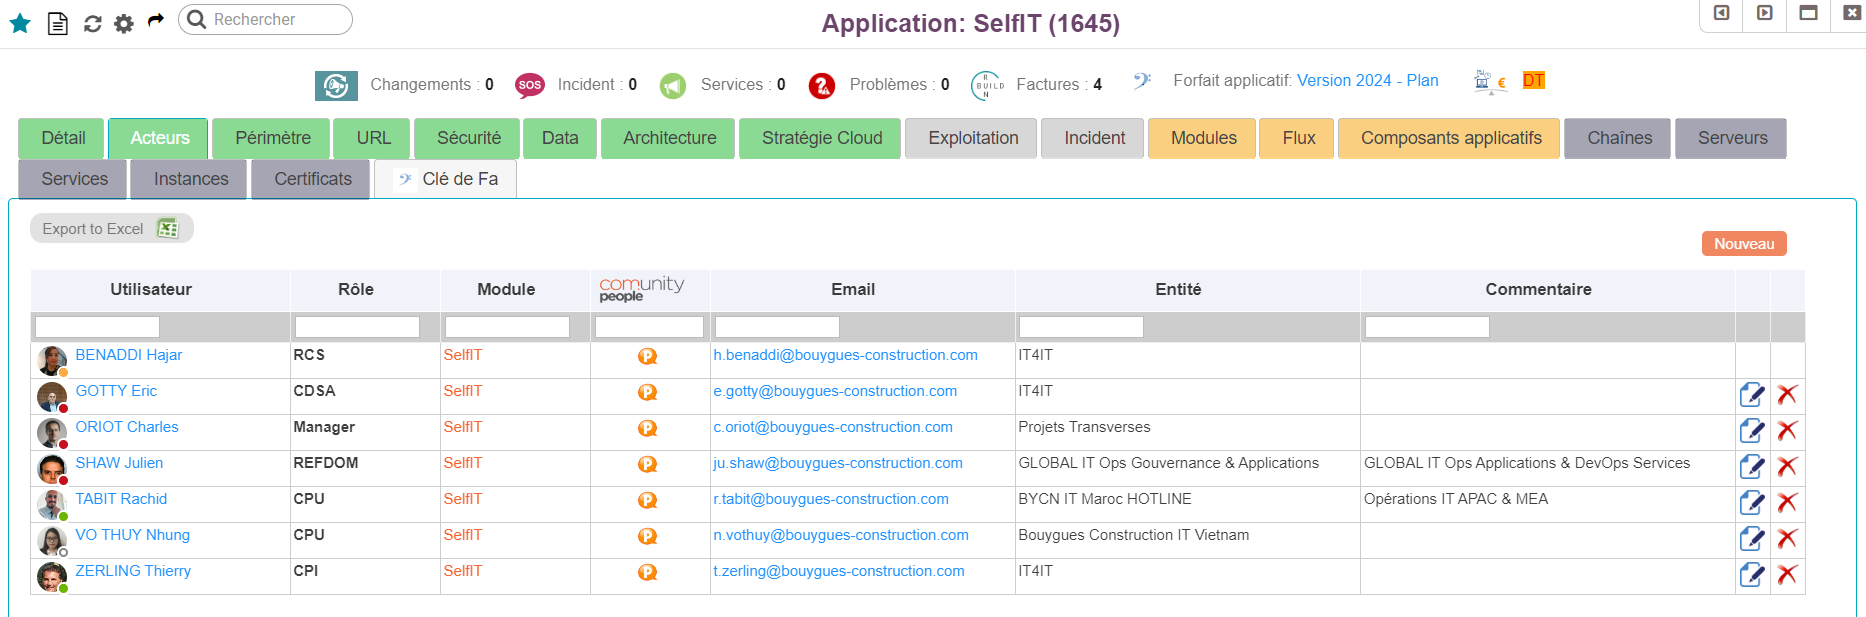
Task: Click the share arrow icon
Action: click(x=155, y=20)
